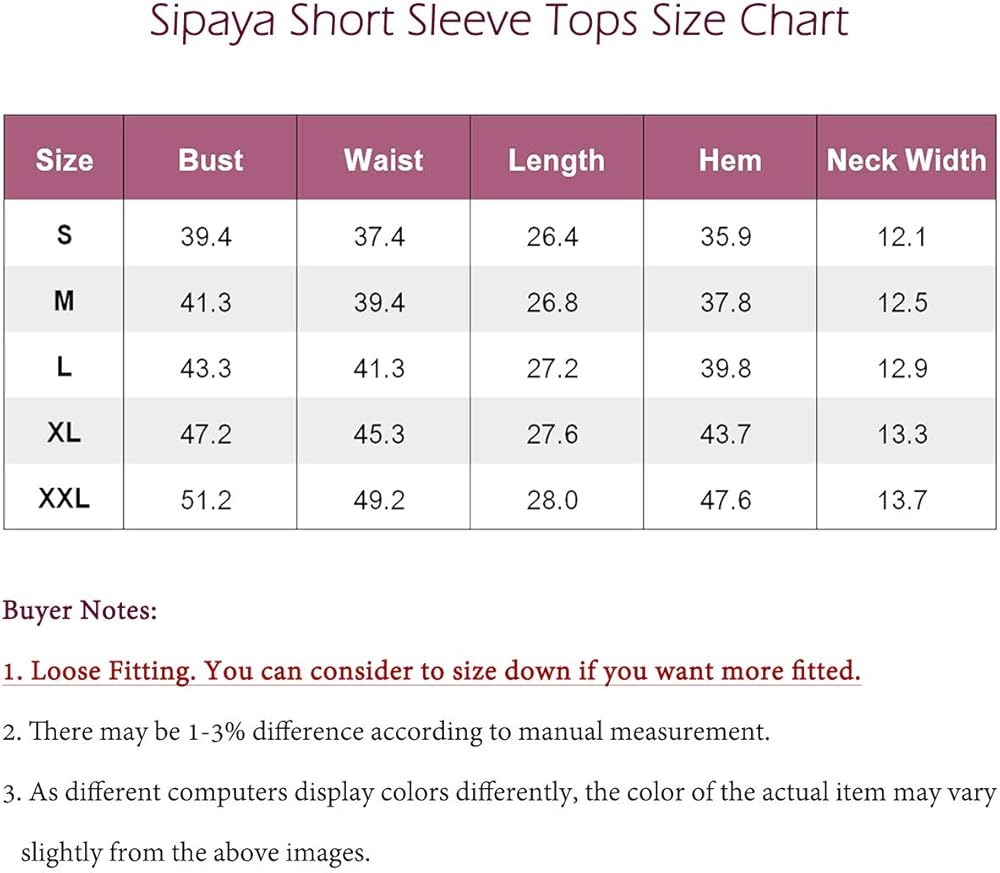1000x873 pixels.
Task: Select the 1-3% difference manual measurement note
Action: pos(386,731)
